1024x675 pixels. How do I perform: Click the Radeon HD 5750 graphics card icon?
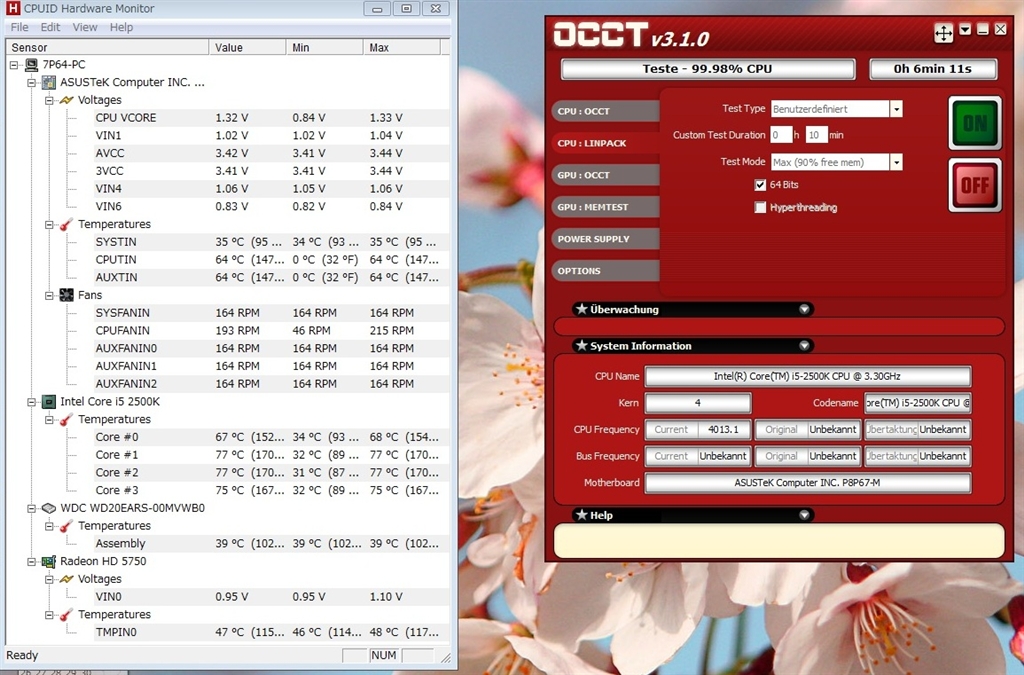(x=48, y=561)
